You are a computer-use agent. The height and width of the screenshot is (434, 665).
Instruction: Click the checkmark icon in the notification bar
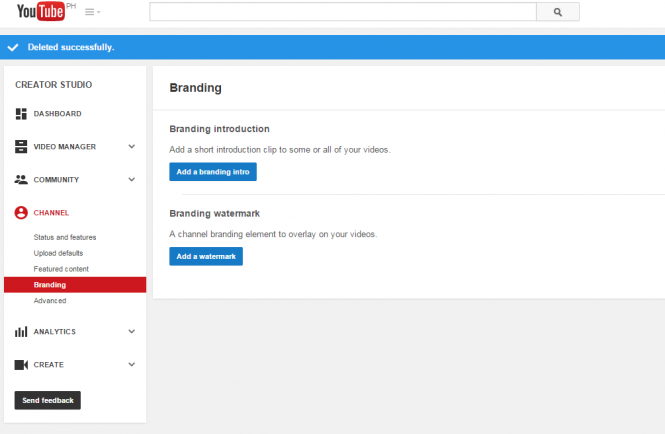point(13,47)
